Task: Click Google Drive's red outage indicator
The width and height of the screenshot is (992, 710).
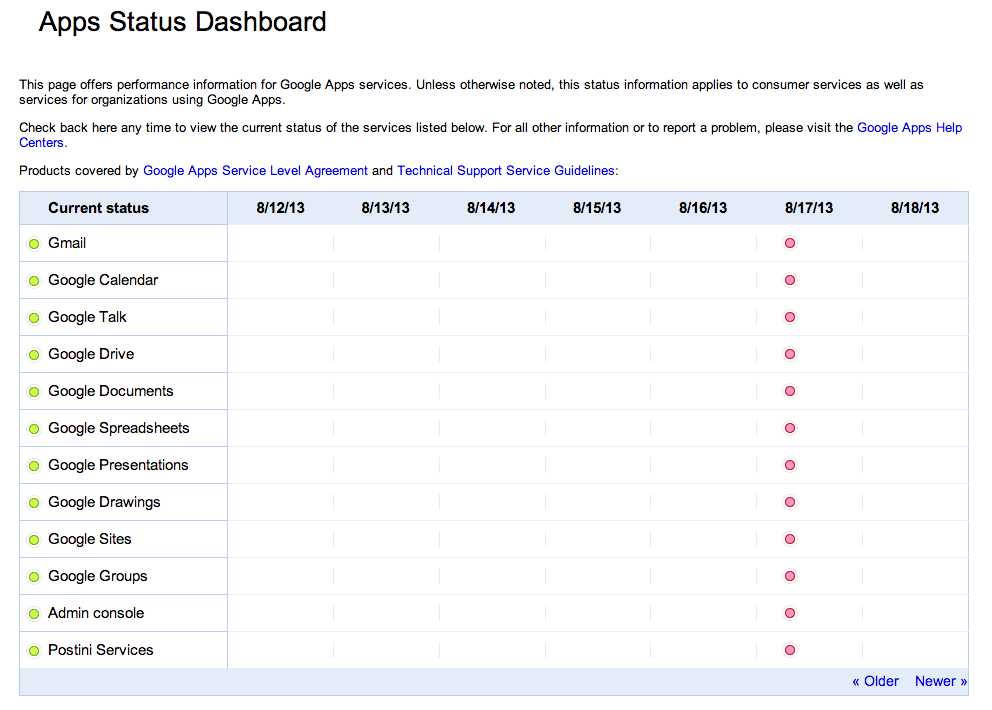Action: coord(790,354)
